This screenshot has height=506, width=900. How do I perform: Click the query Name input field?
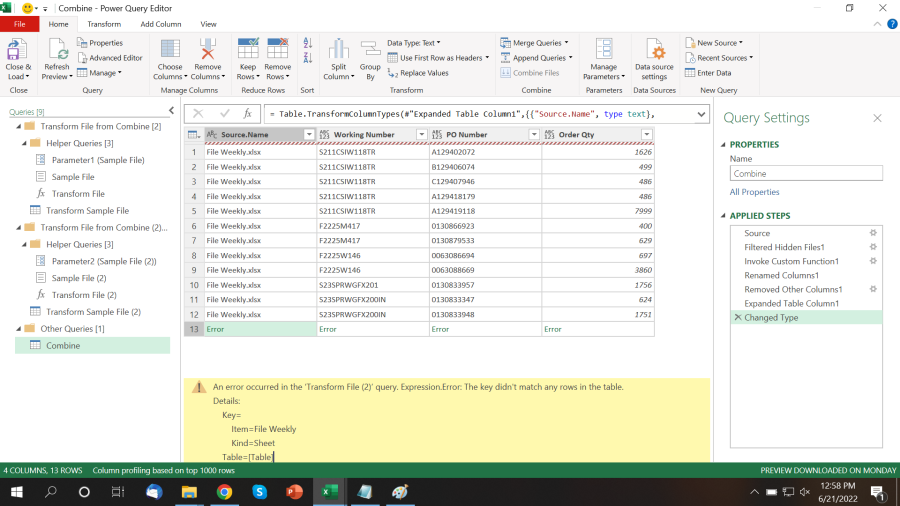coord(806,173)
